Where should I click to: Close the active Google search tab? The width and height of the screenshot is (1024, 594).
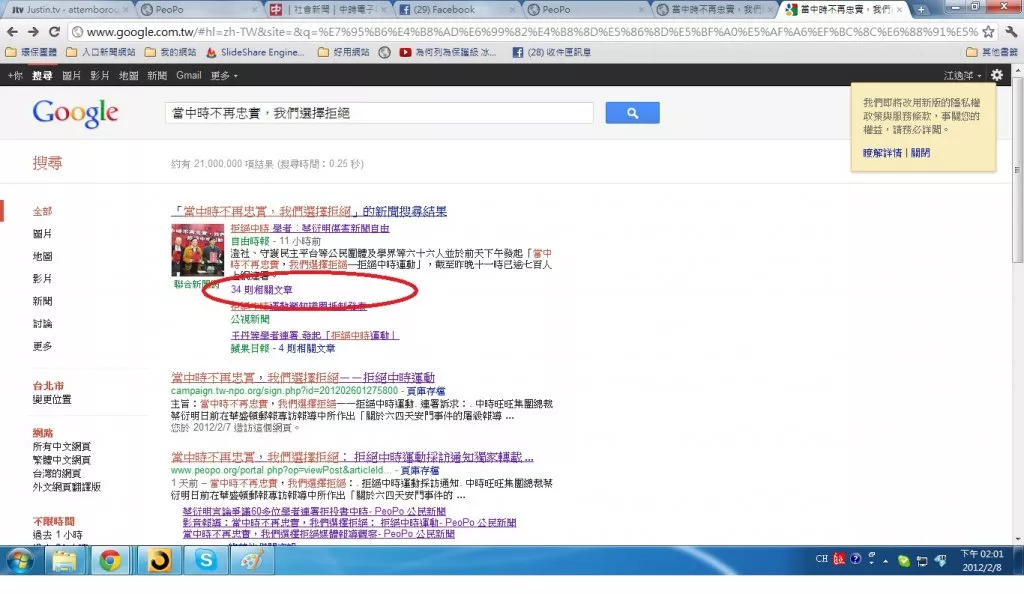pyautogui.click(x=900, y=10)
